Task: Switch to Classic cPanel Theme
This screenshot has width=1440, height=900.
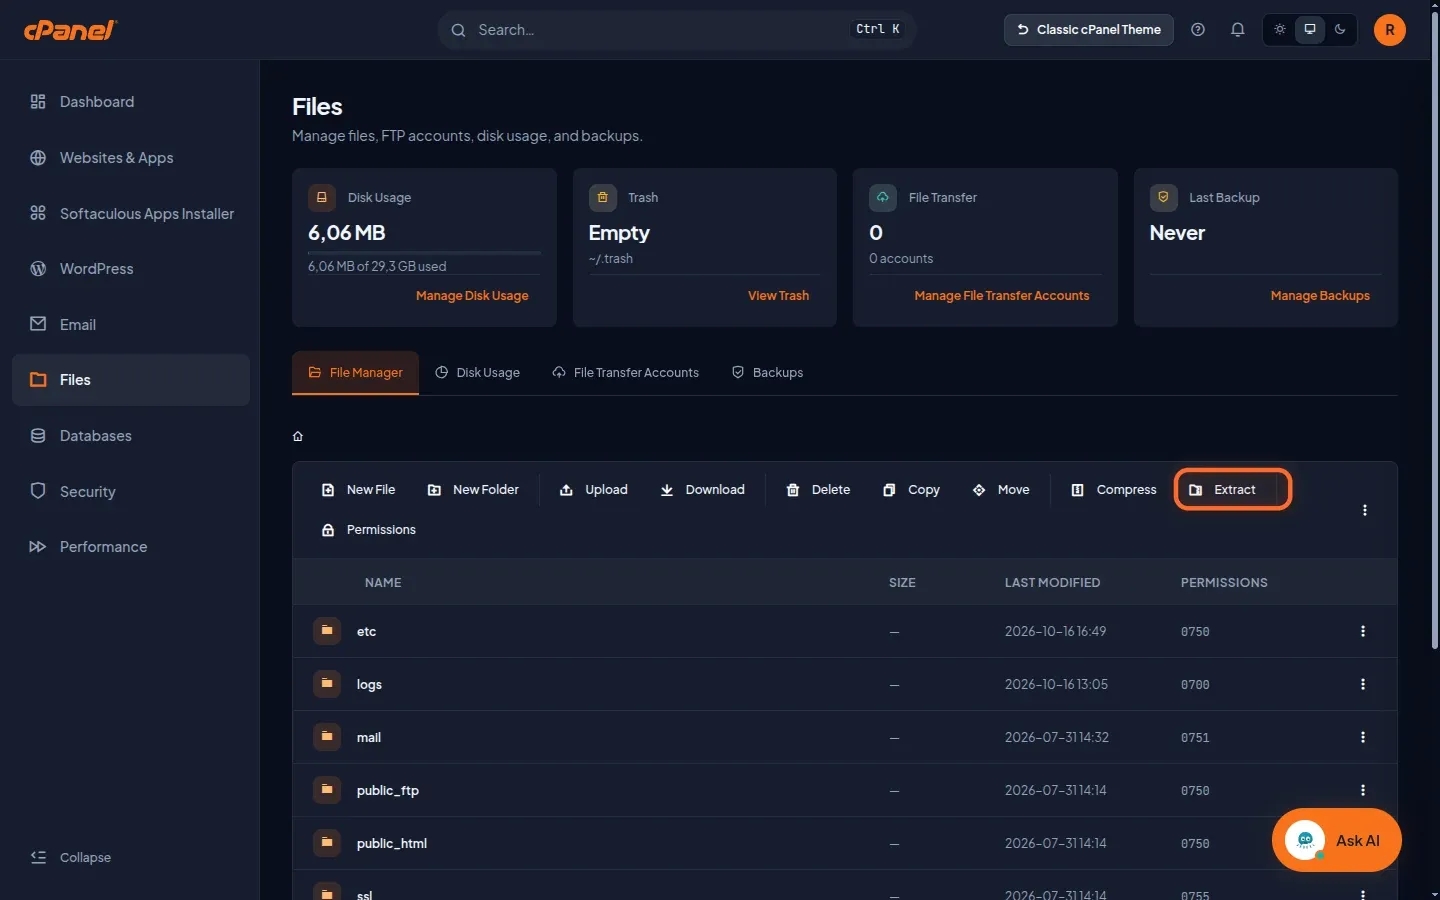Action: tap(1088, 30)
